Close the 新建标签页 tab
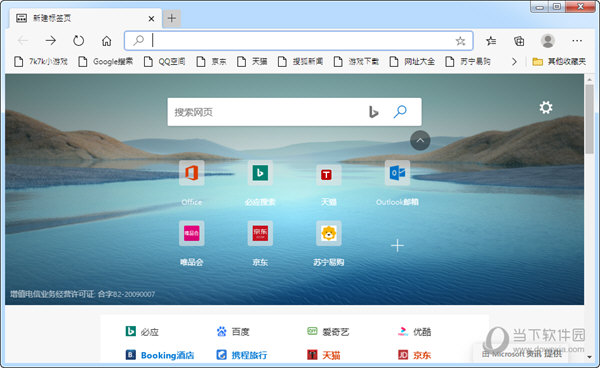This screenshot has height=368, width=600. click(152, 18)
